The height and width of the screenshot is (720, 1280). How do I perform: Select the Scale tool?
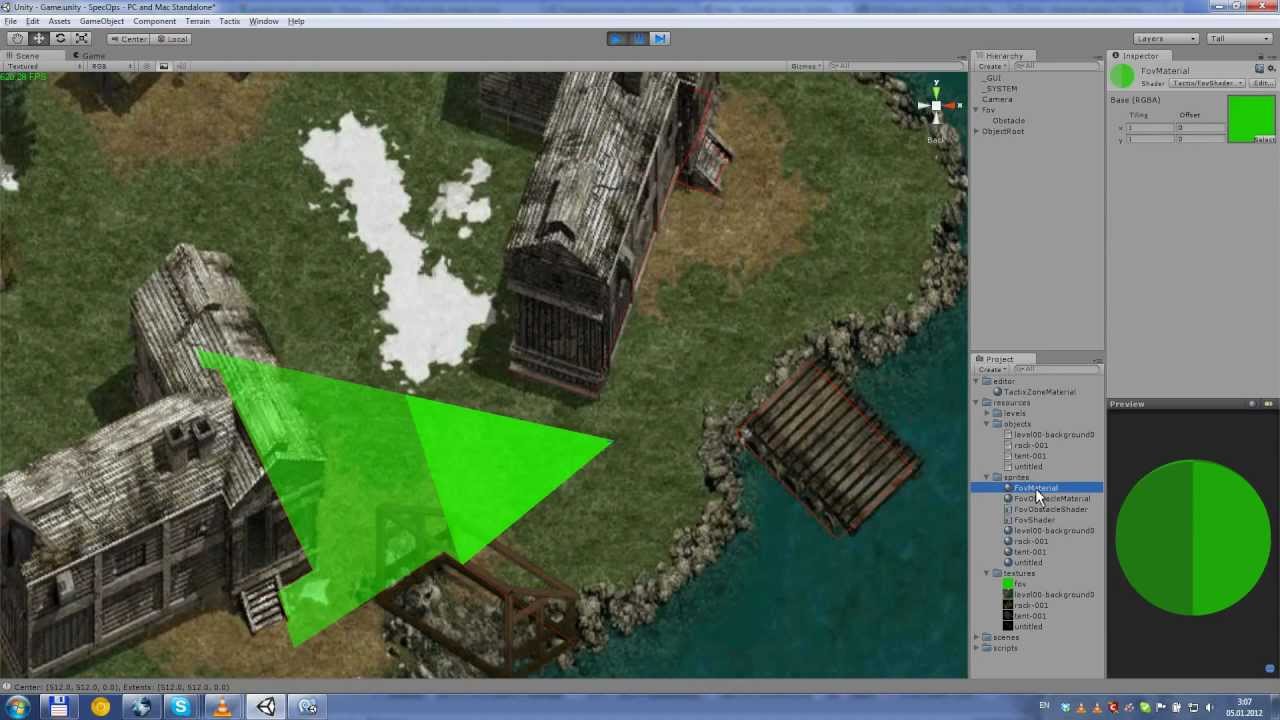[81, 38]
